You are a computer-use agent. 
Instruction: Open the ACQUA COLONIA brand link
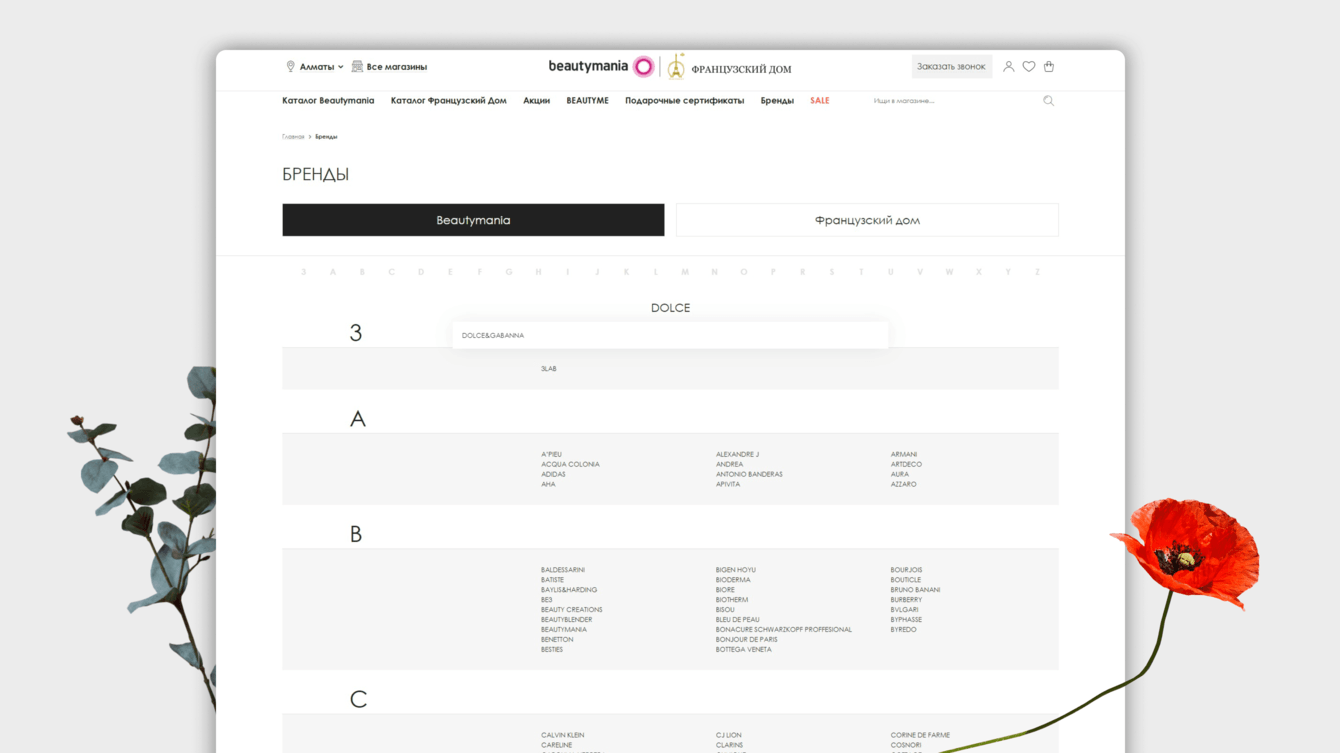tap(570, 464)
